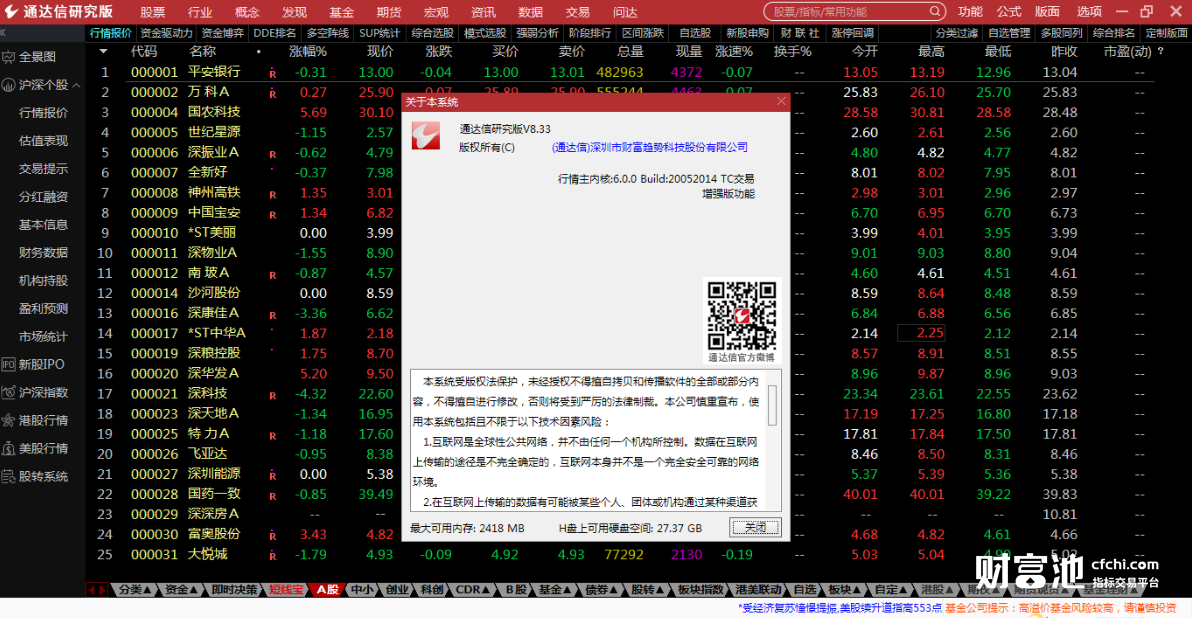Open 机构持股 in the sidebar
The width and height of the screenshot is (1192, 618).
click(x=43, y=280)
